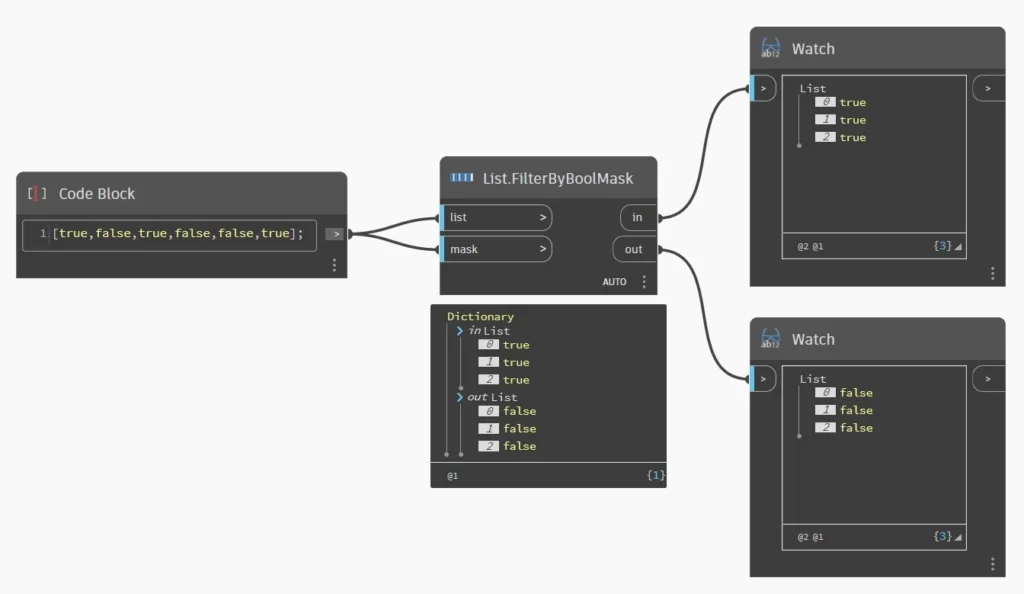Click the top Watch node output port
1024x594 pixels.
[989, 88]
